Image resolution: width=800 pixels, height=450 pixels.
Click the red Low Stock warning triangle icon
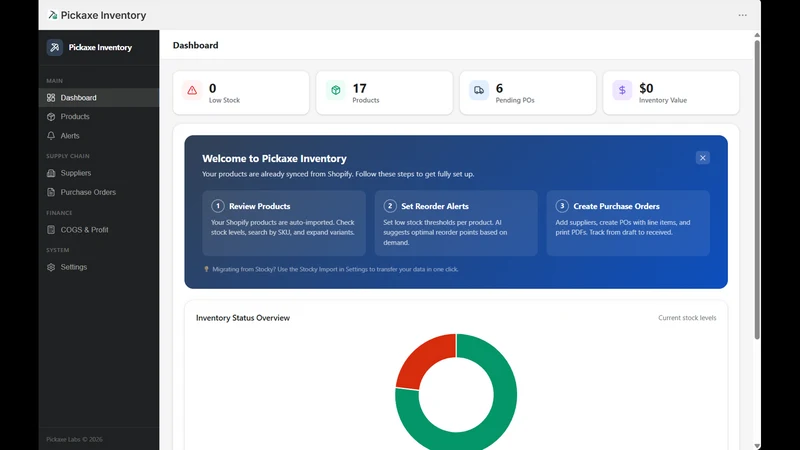[192, 90]
